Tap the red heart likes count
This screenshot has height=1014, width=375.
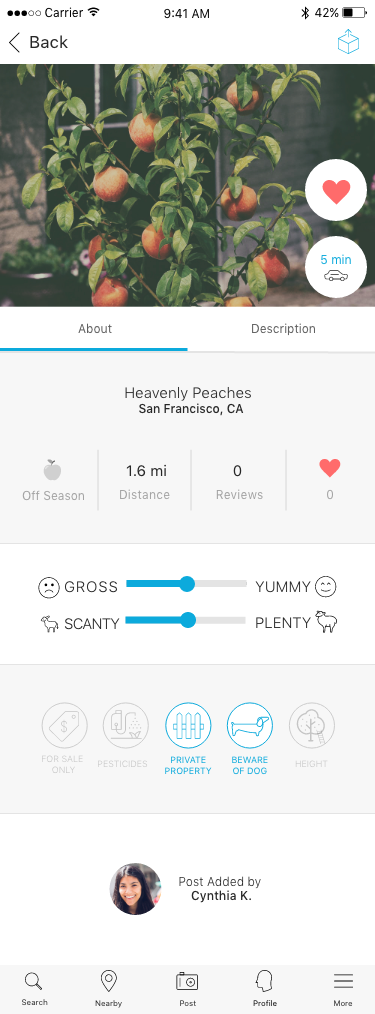tap(330, 480)
